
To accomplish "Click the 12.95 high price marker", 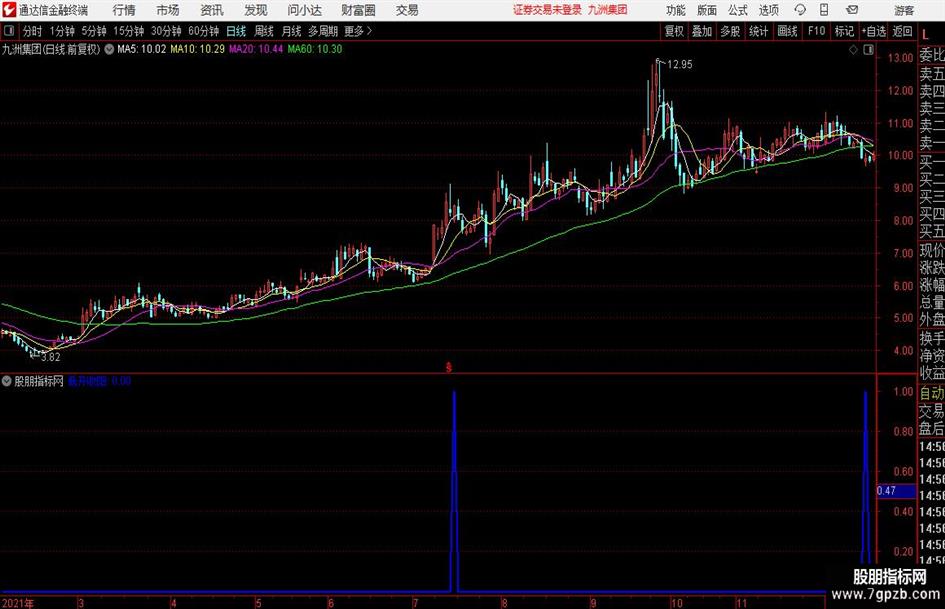I will (680, 65).
